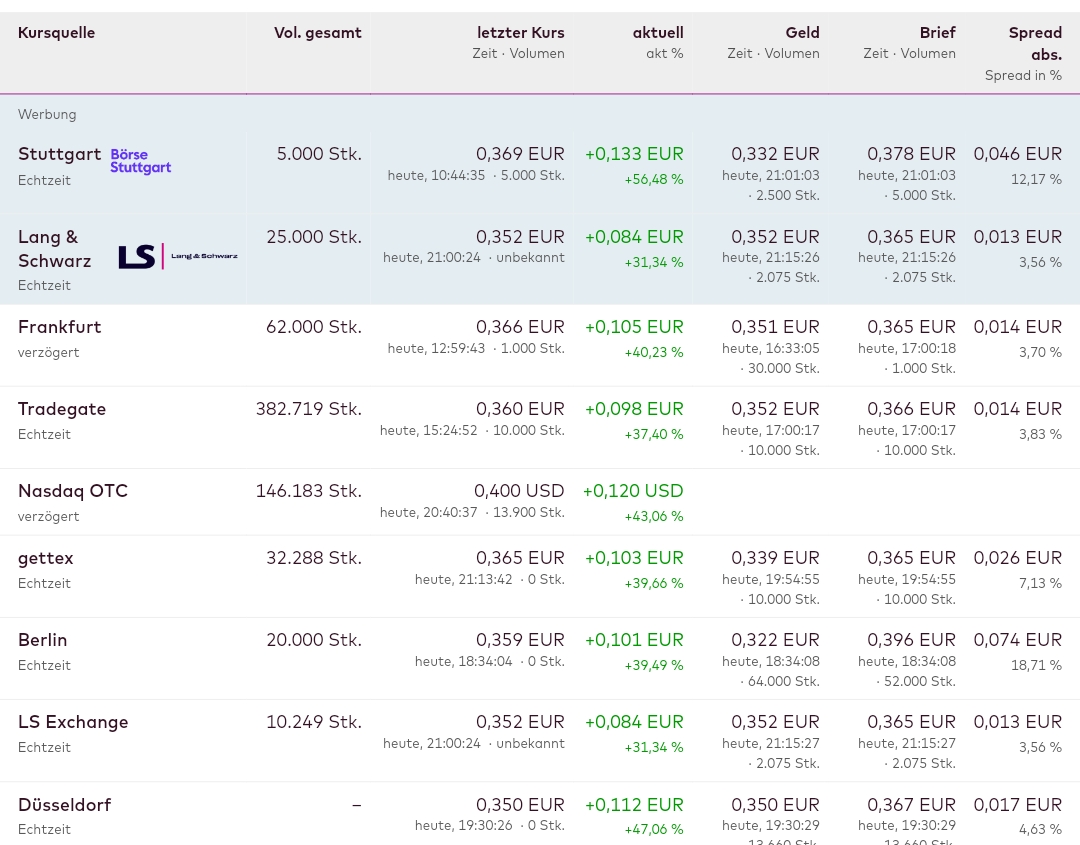Select the Berlin exchange
The height and width of the screenshot is (845, 1080).
pyautogui.click(x=43, y=640)
